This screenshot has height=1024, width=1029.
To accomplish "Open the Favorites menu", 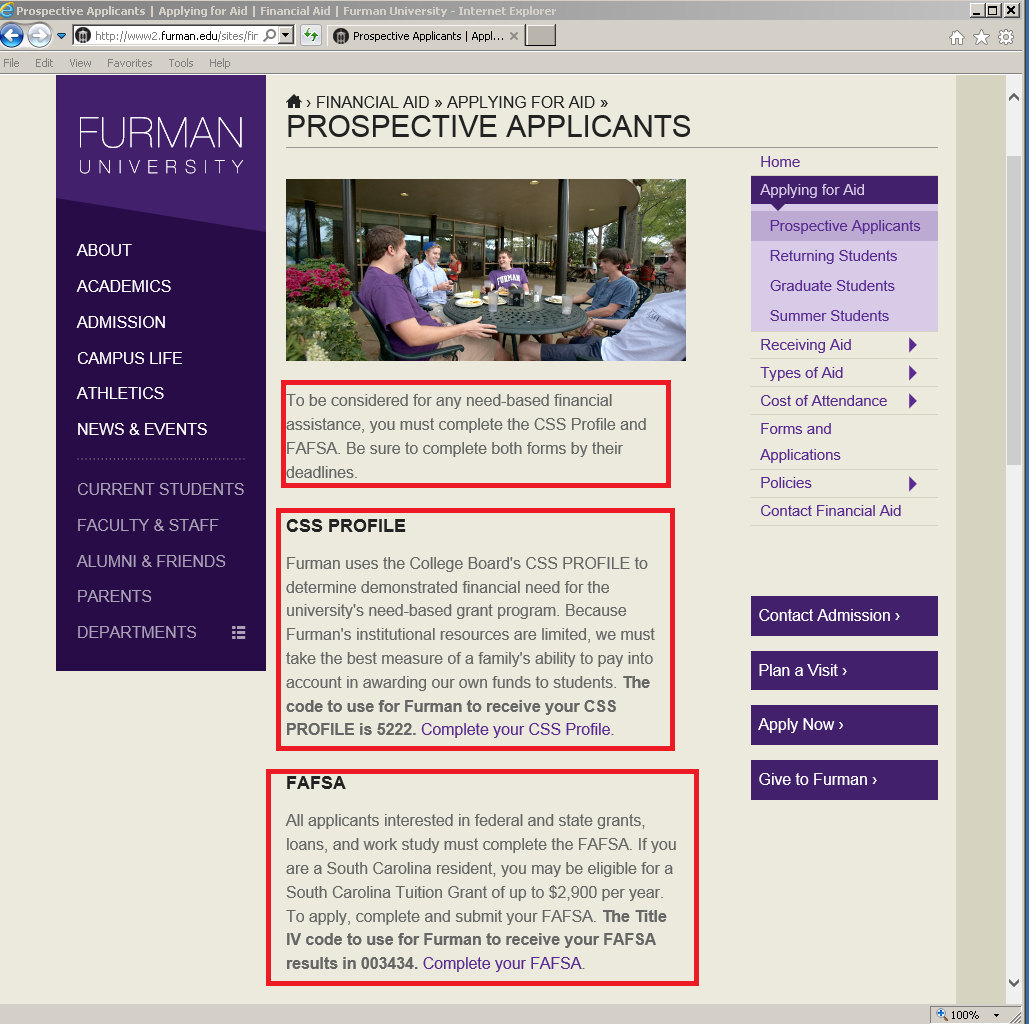I will [129, 63].
